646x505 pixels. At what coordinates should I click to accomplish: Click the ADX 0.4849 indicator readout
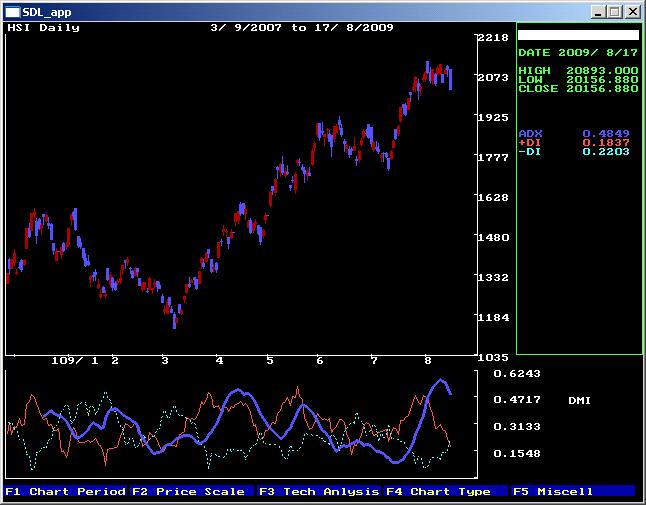click(574, 133)
